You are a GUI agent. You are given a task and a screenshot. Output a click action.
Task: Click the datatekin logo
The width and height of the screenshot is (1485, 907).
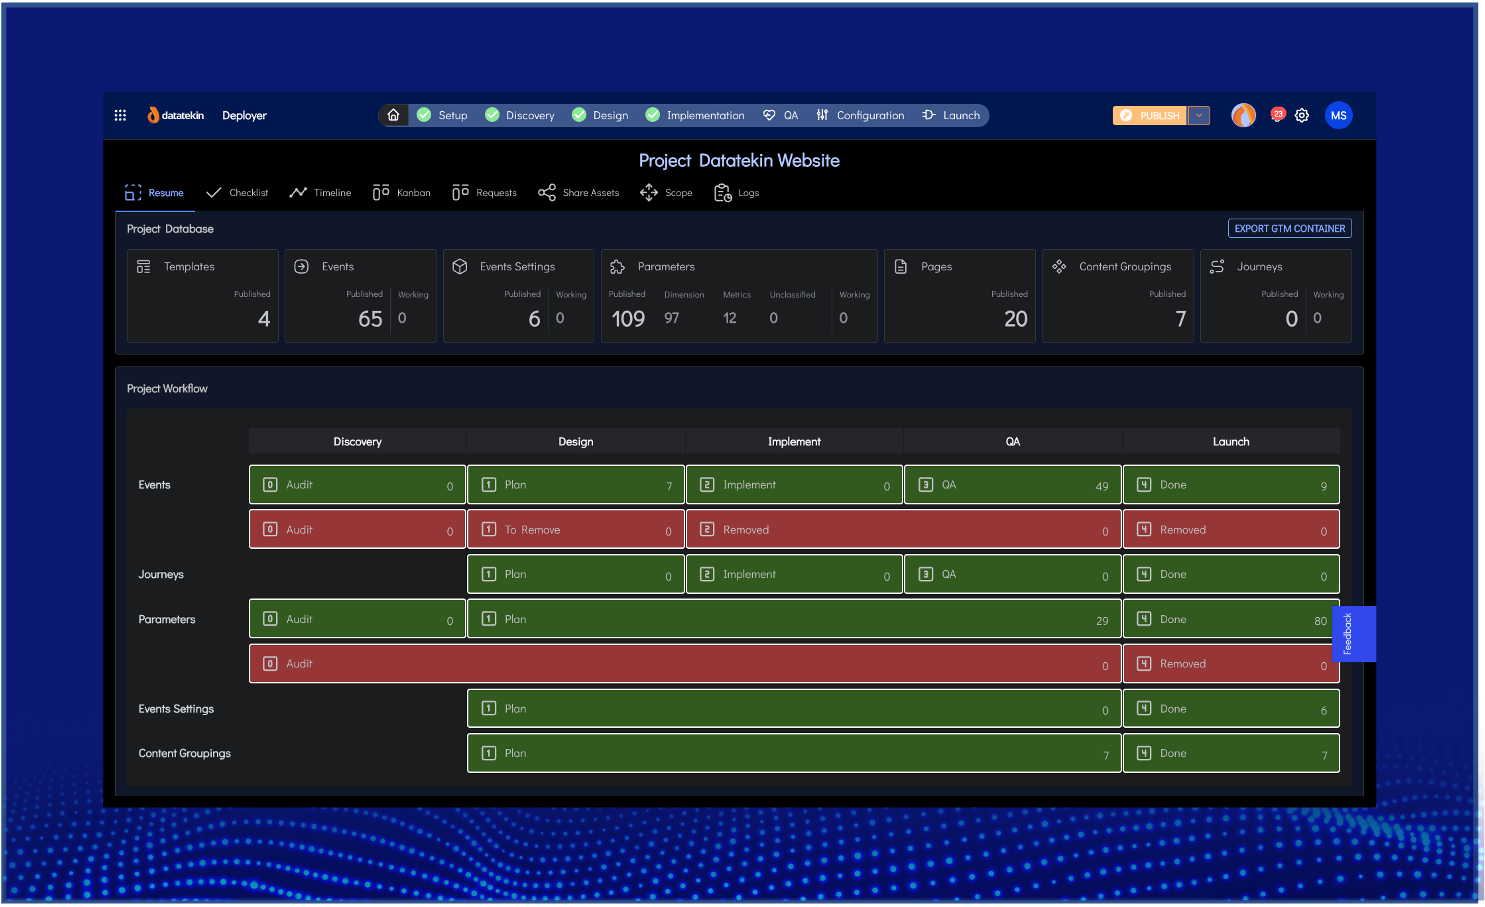coord(176,115)
